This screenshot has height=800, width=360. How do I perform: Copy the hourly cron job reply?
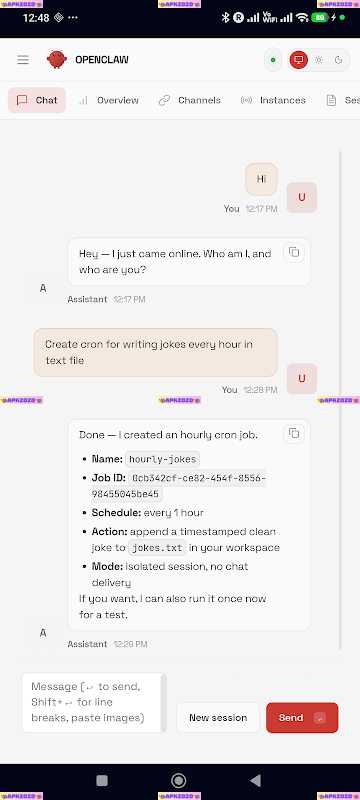click(x=294, y=433)
